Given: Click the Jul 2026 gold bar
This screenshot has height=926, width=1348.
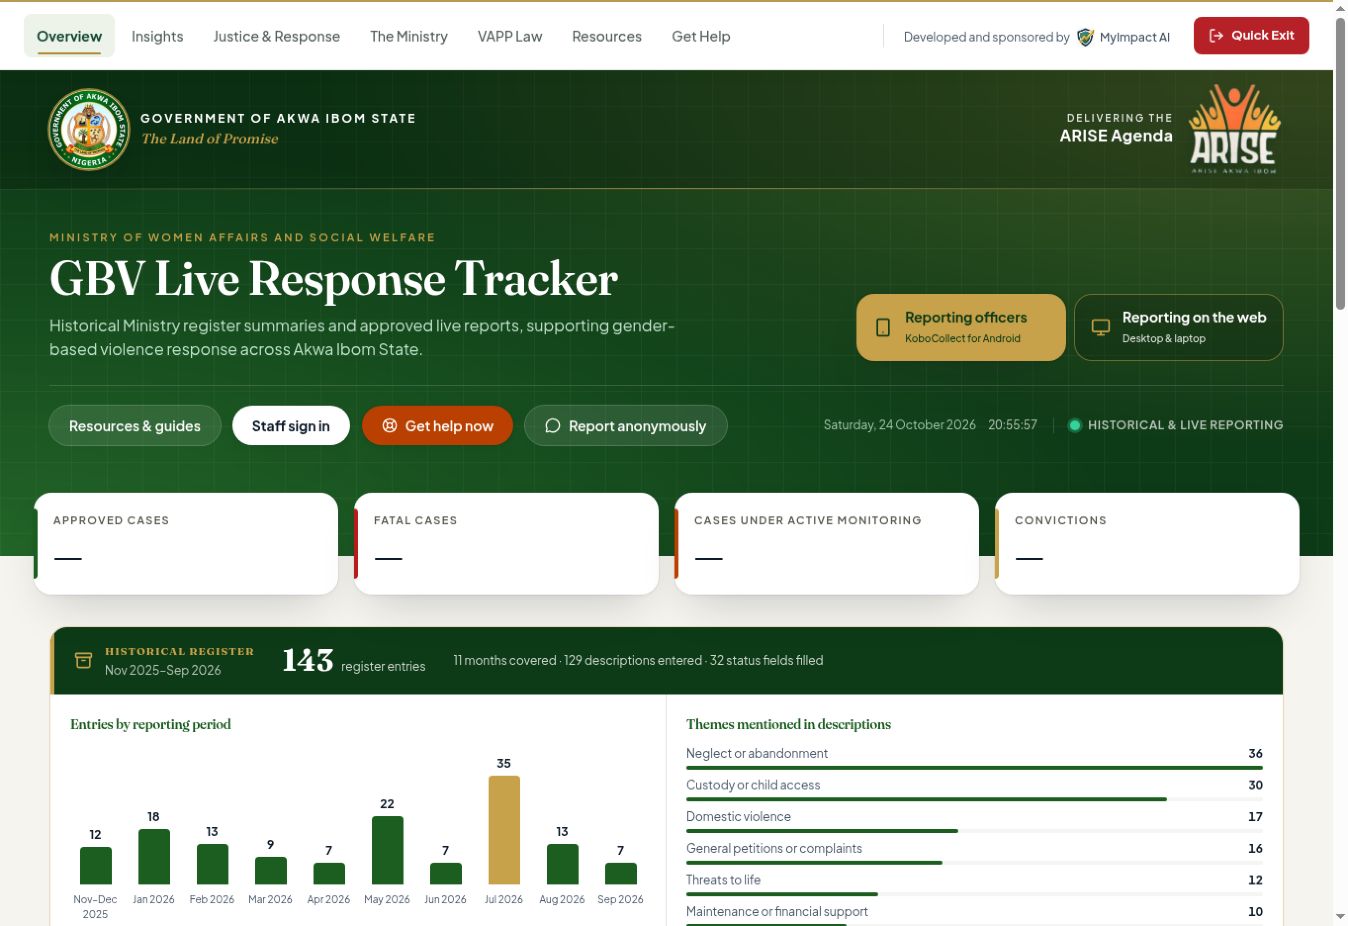Looking at the screenshot, I should point(504,830).
